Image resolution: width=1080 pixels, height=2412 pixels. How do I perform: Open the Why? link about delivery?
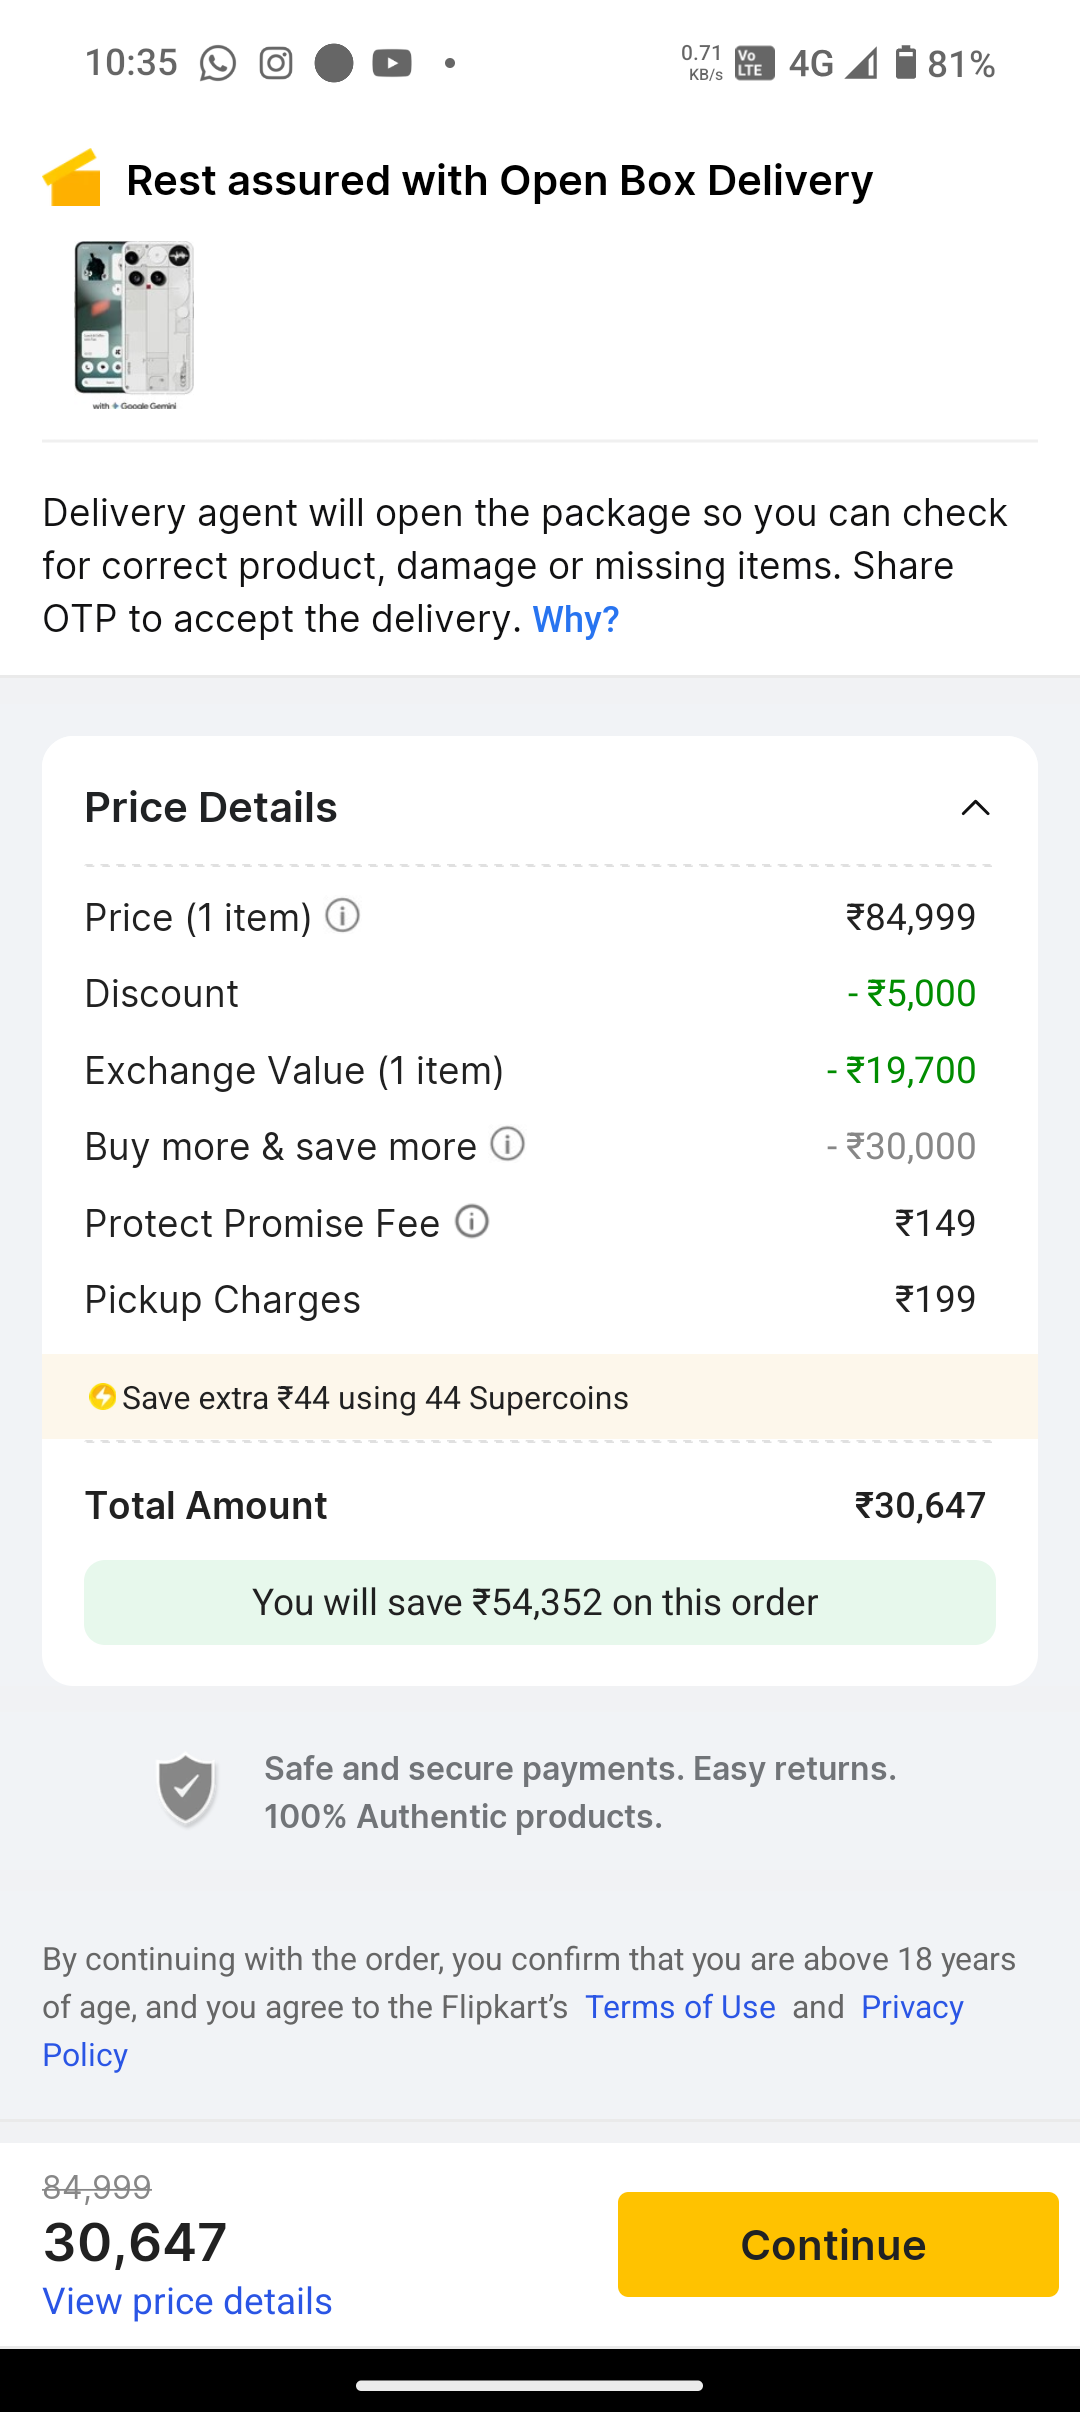[x=576, y=619]
